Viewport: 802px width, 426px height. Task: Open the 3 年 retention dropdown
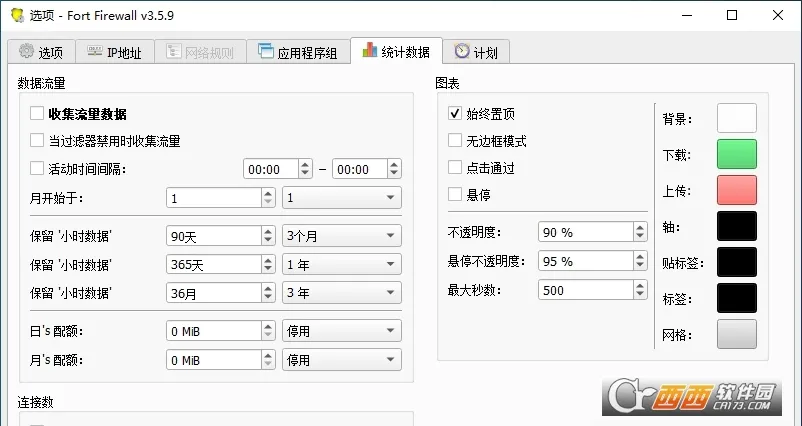(342, 293)
